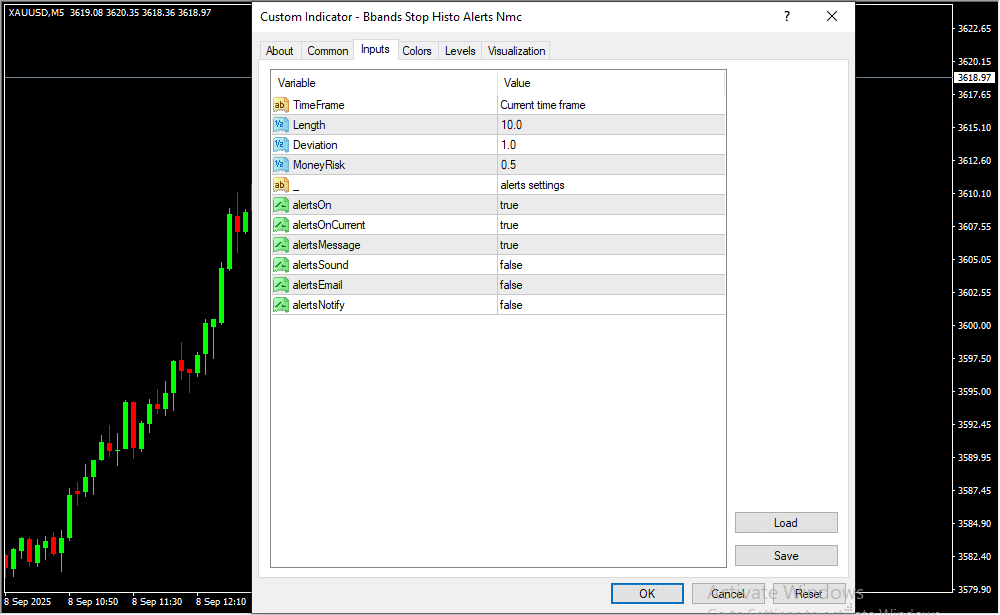The image size is (1000, 615).
Task: Click the alertsEmail boolean icon
Action: [x=281, y=285]
